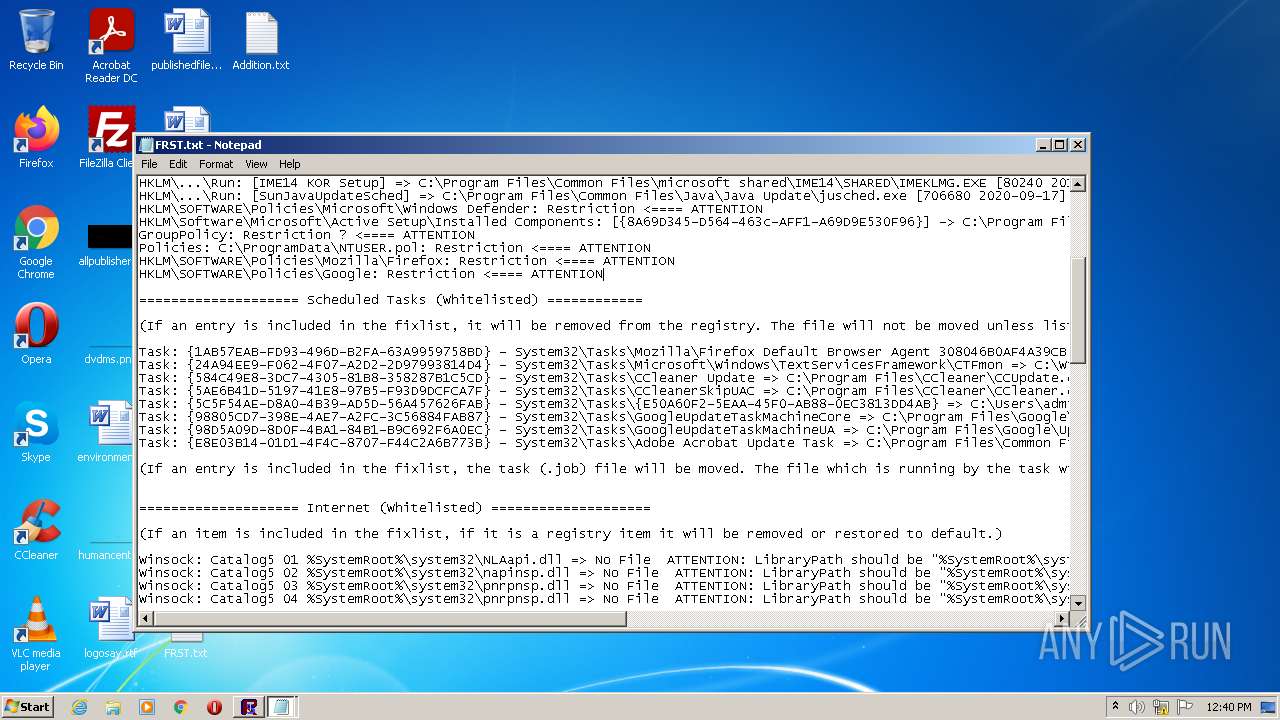
Task: Click the network status tray icon
Action: coord(1160,707)
